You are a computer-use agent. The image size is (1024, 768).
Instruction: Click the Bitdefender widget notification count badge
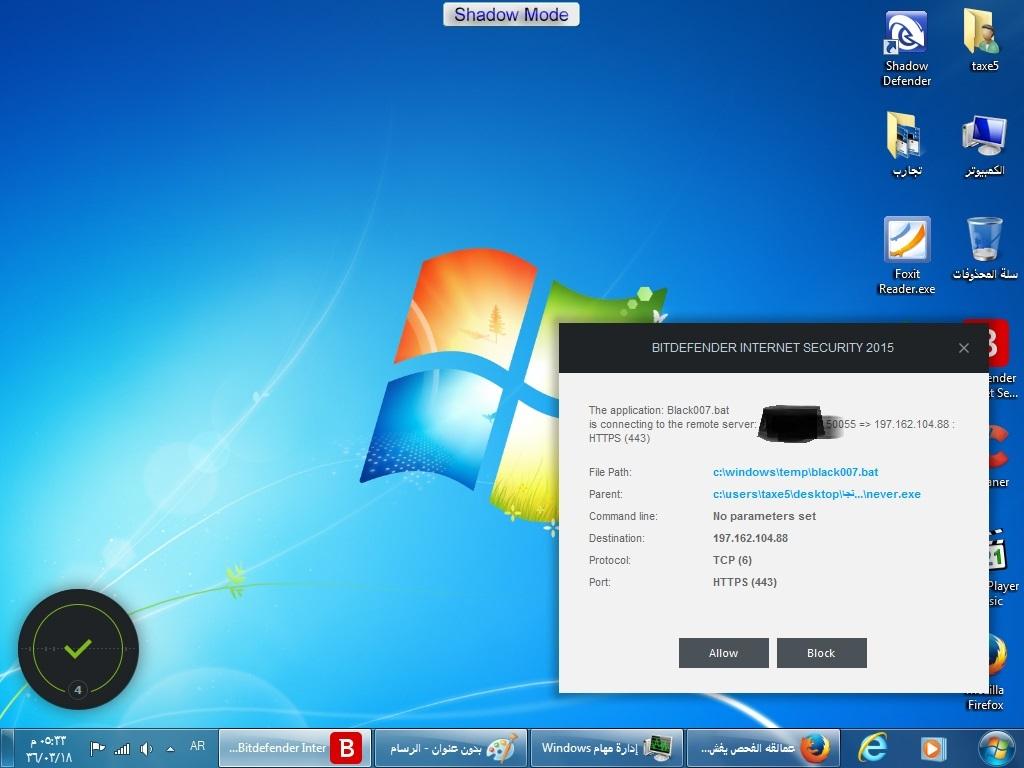(x=78, y=690)
